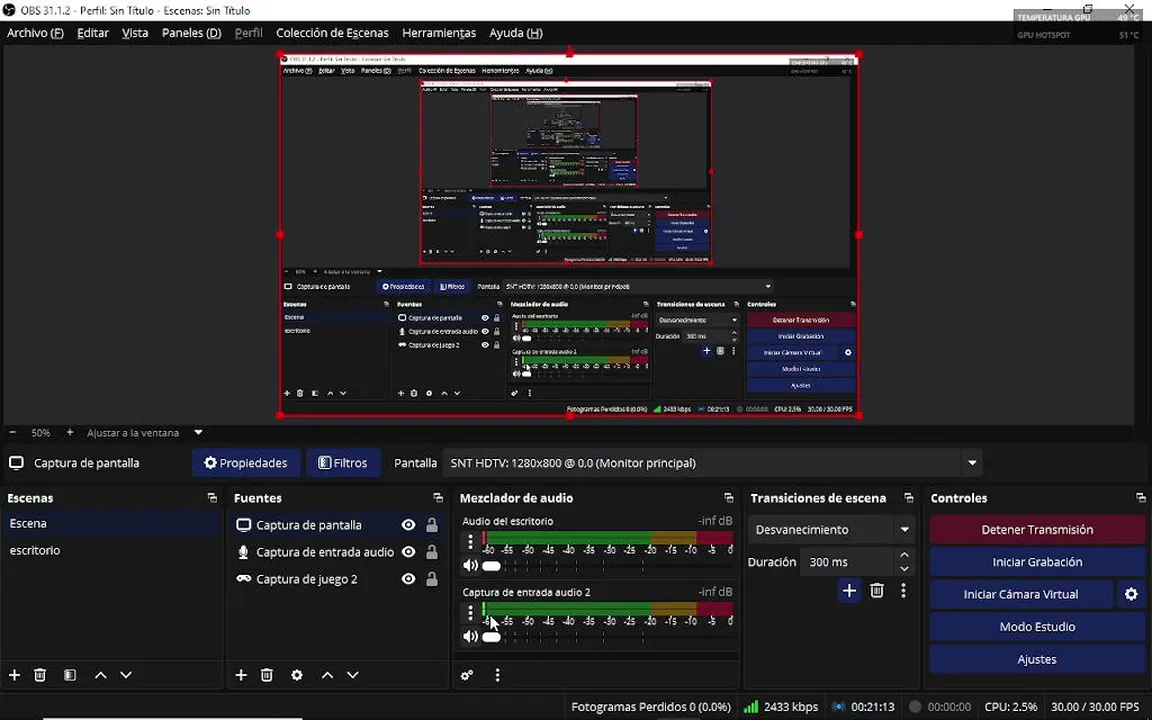Open the Vista menu
The width and height of the screenshot is (1152, 720).
[x=135, y=33]
